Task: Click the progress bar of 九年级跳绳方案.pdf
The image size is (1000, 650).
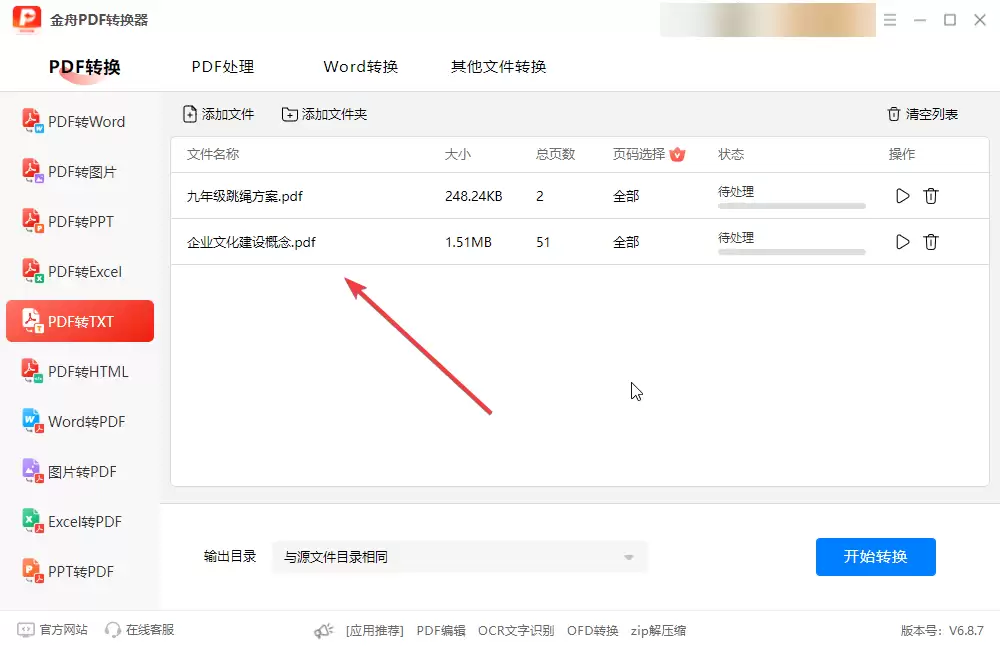Action: (x=791, y=205)
